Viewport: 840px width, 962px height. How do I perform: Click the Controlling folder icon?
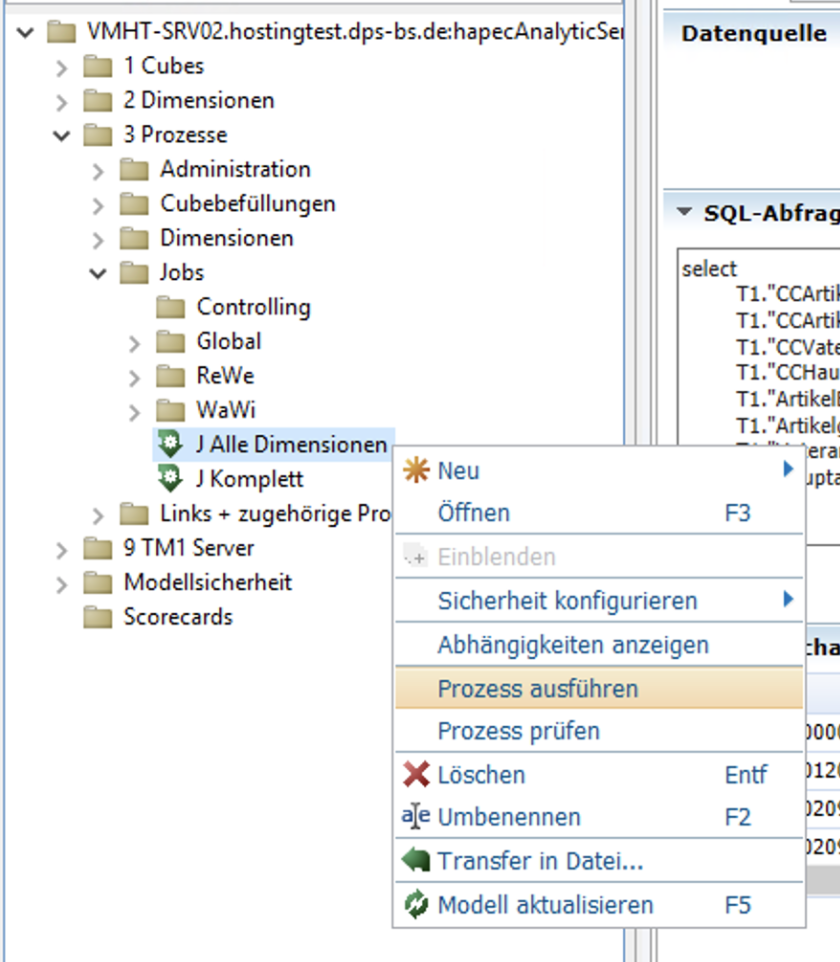click(171, 307)
